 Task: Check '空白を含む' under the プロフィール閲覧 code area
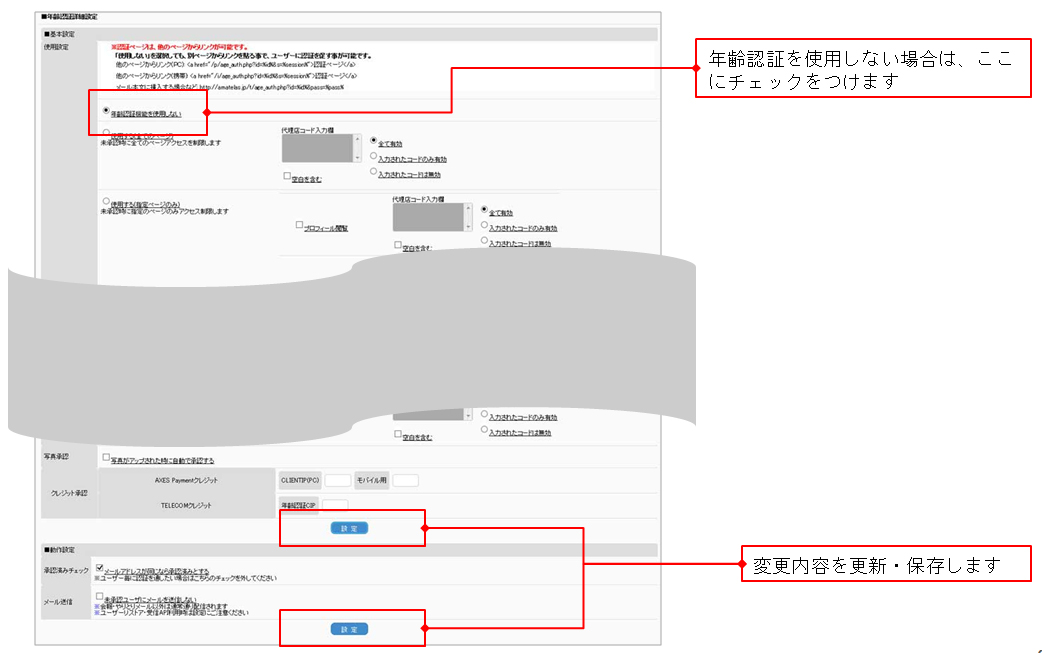click(x=397, y=245)
